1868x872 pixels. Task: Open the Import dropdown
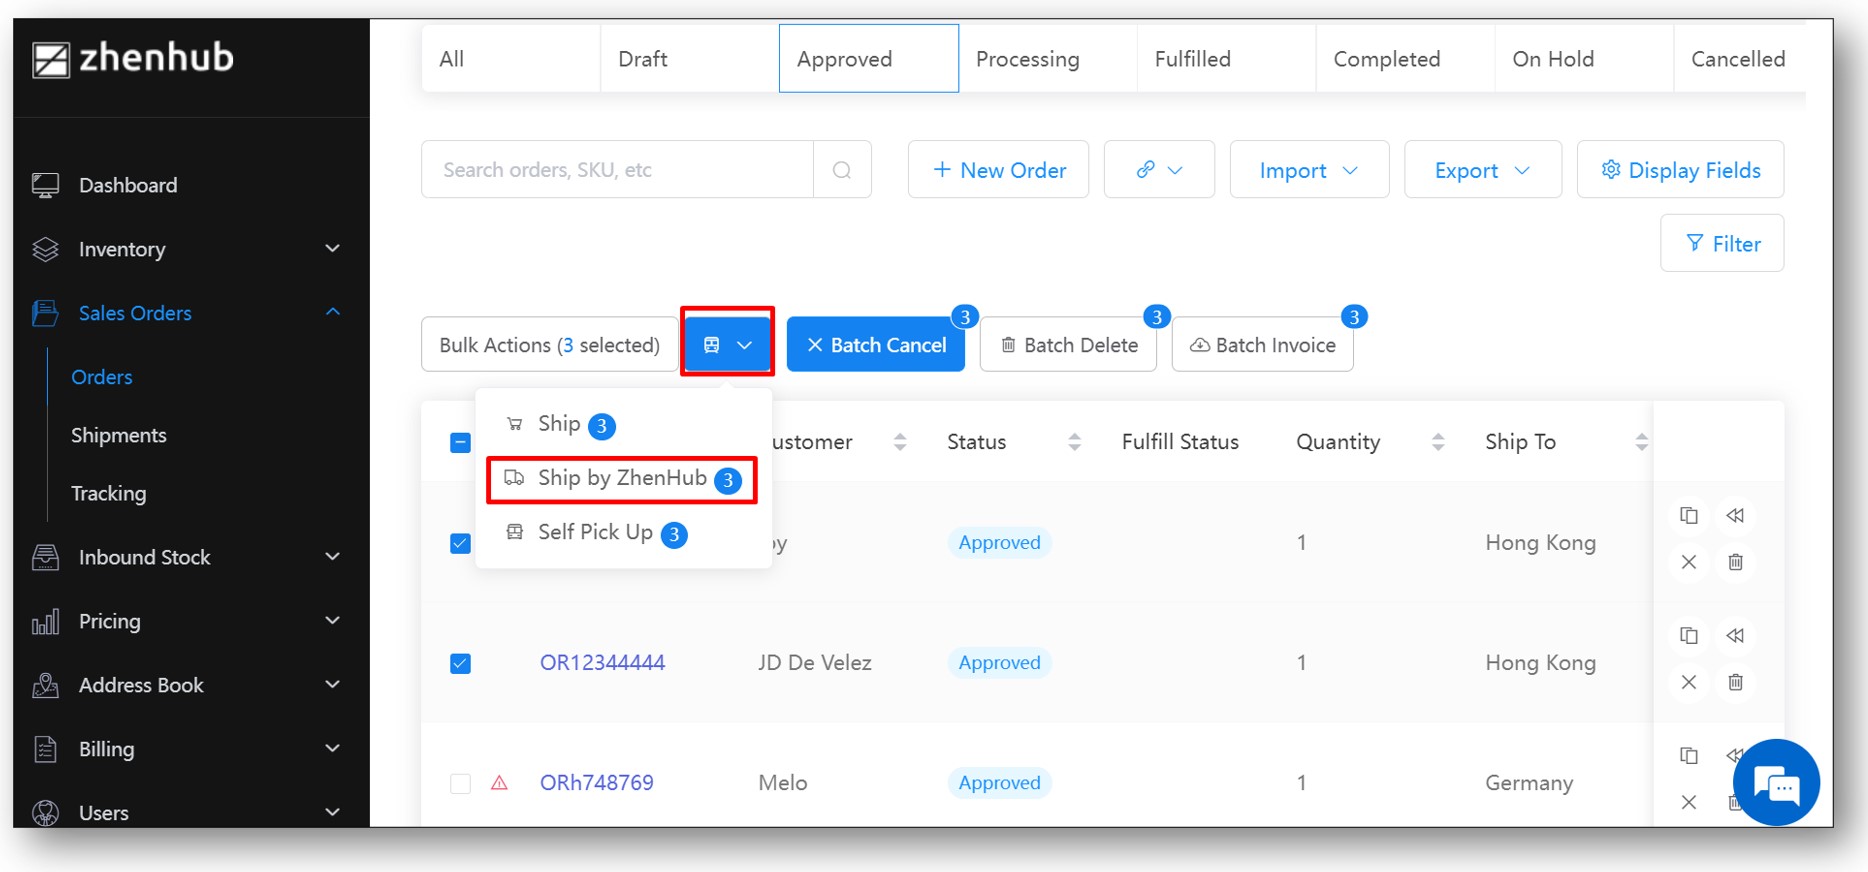(x=1309, y=170)
